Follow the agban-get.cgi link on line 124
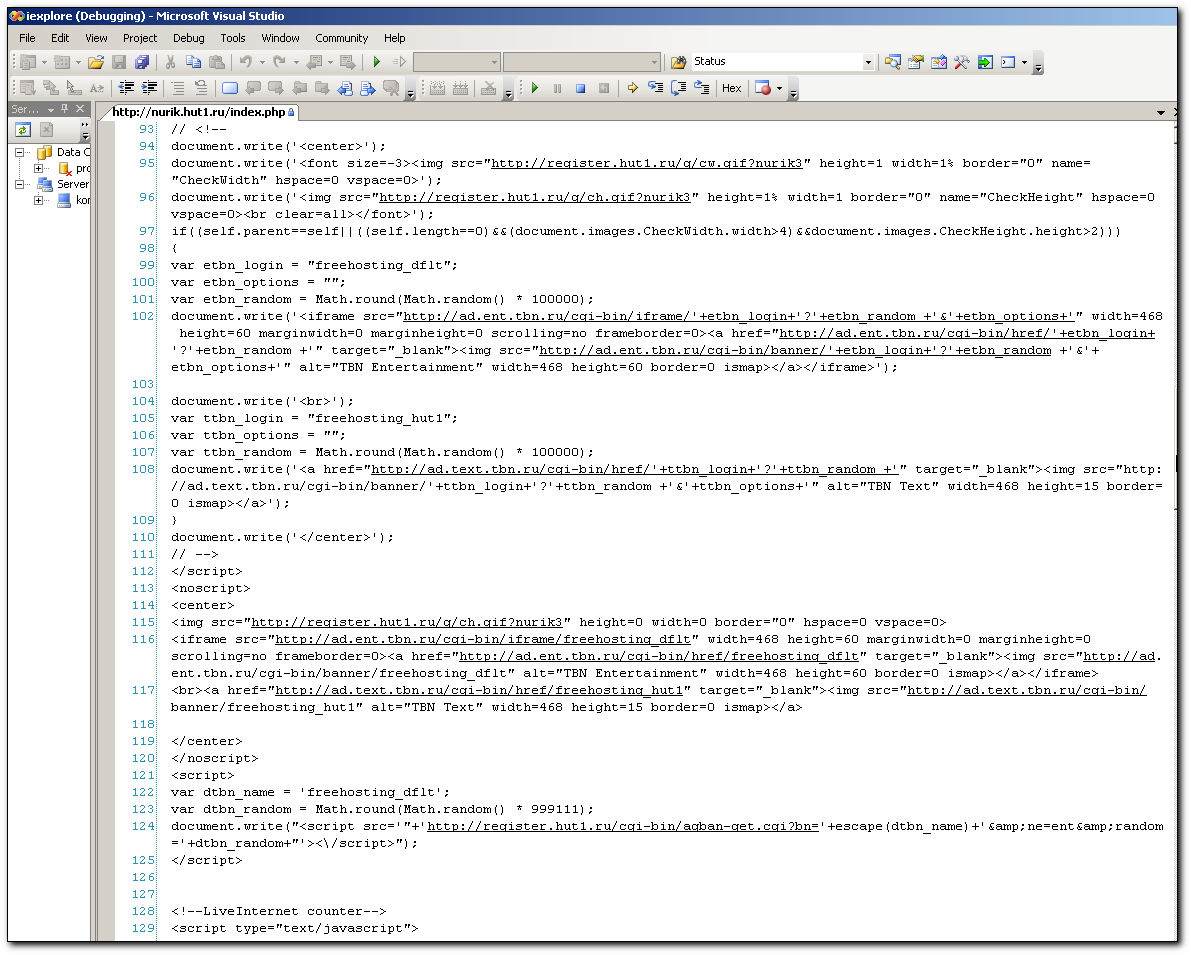The width and height of the screenshot is (1191, 955). pos(624,827)
